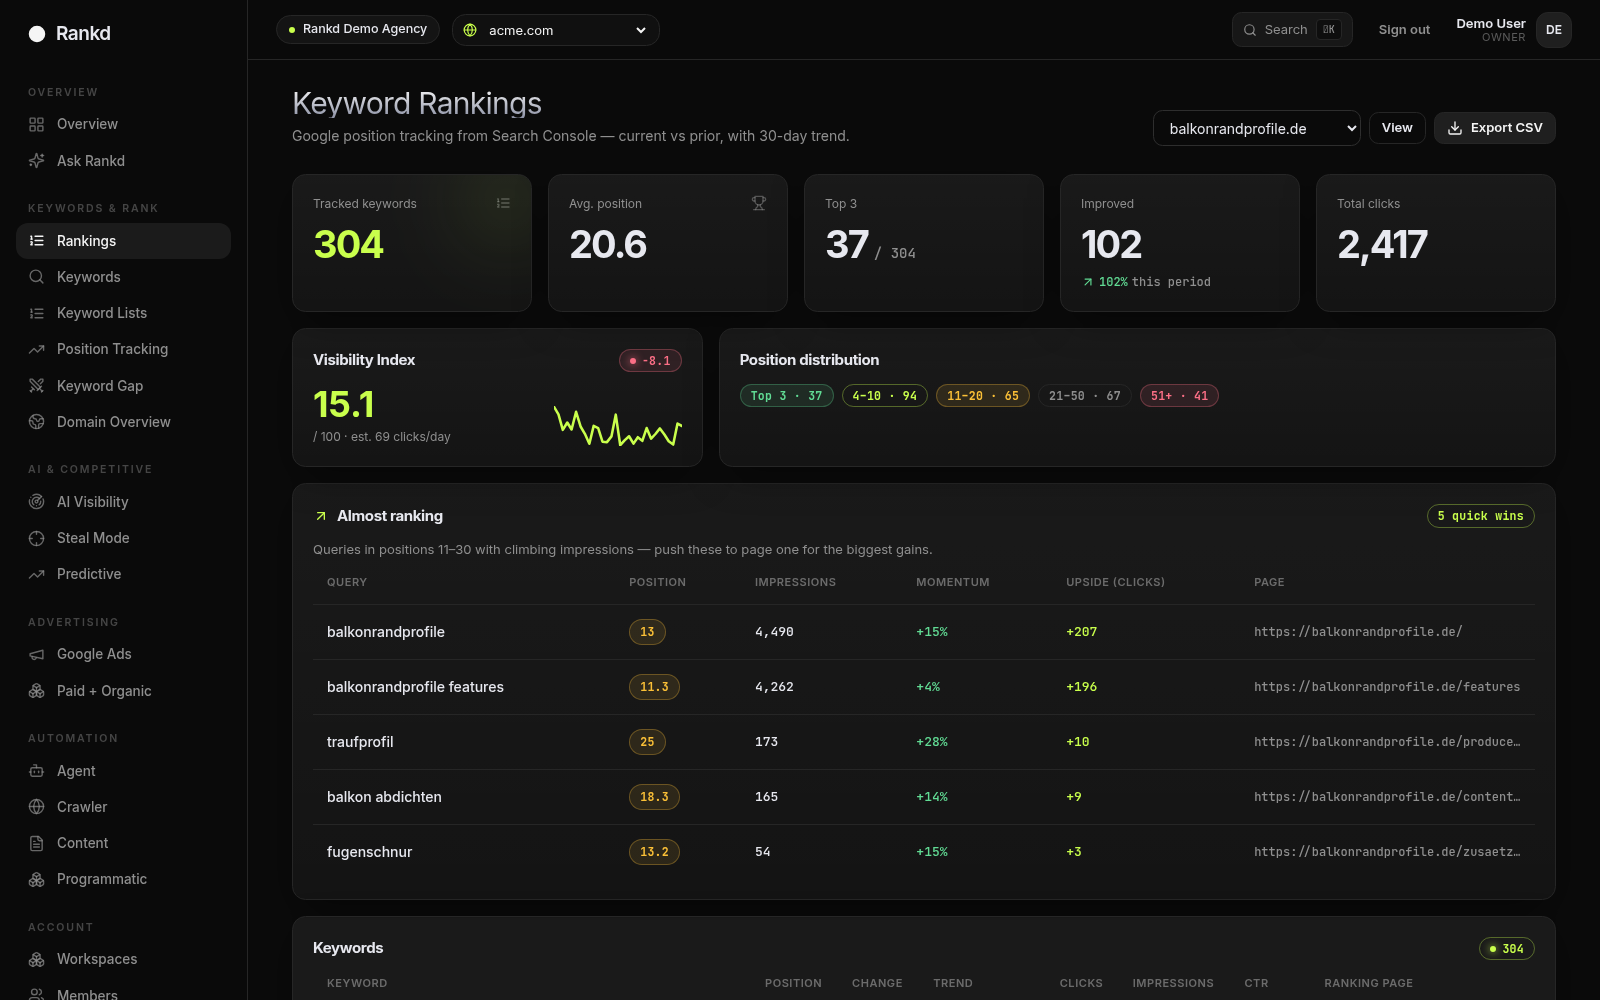Open the https://balkonrandprofile.de/ page link

point(1358,632)
